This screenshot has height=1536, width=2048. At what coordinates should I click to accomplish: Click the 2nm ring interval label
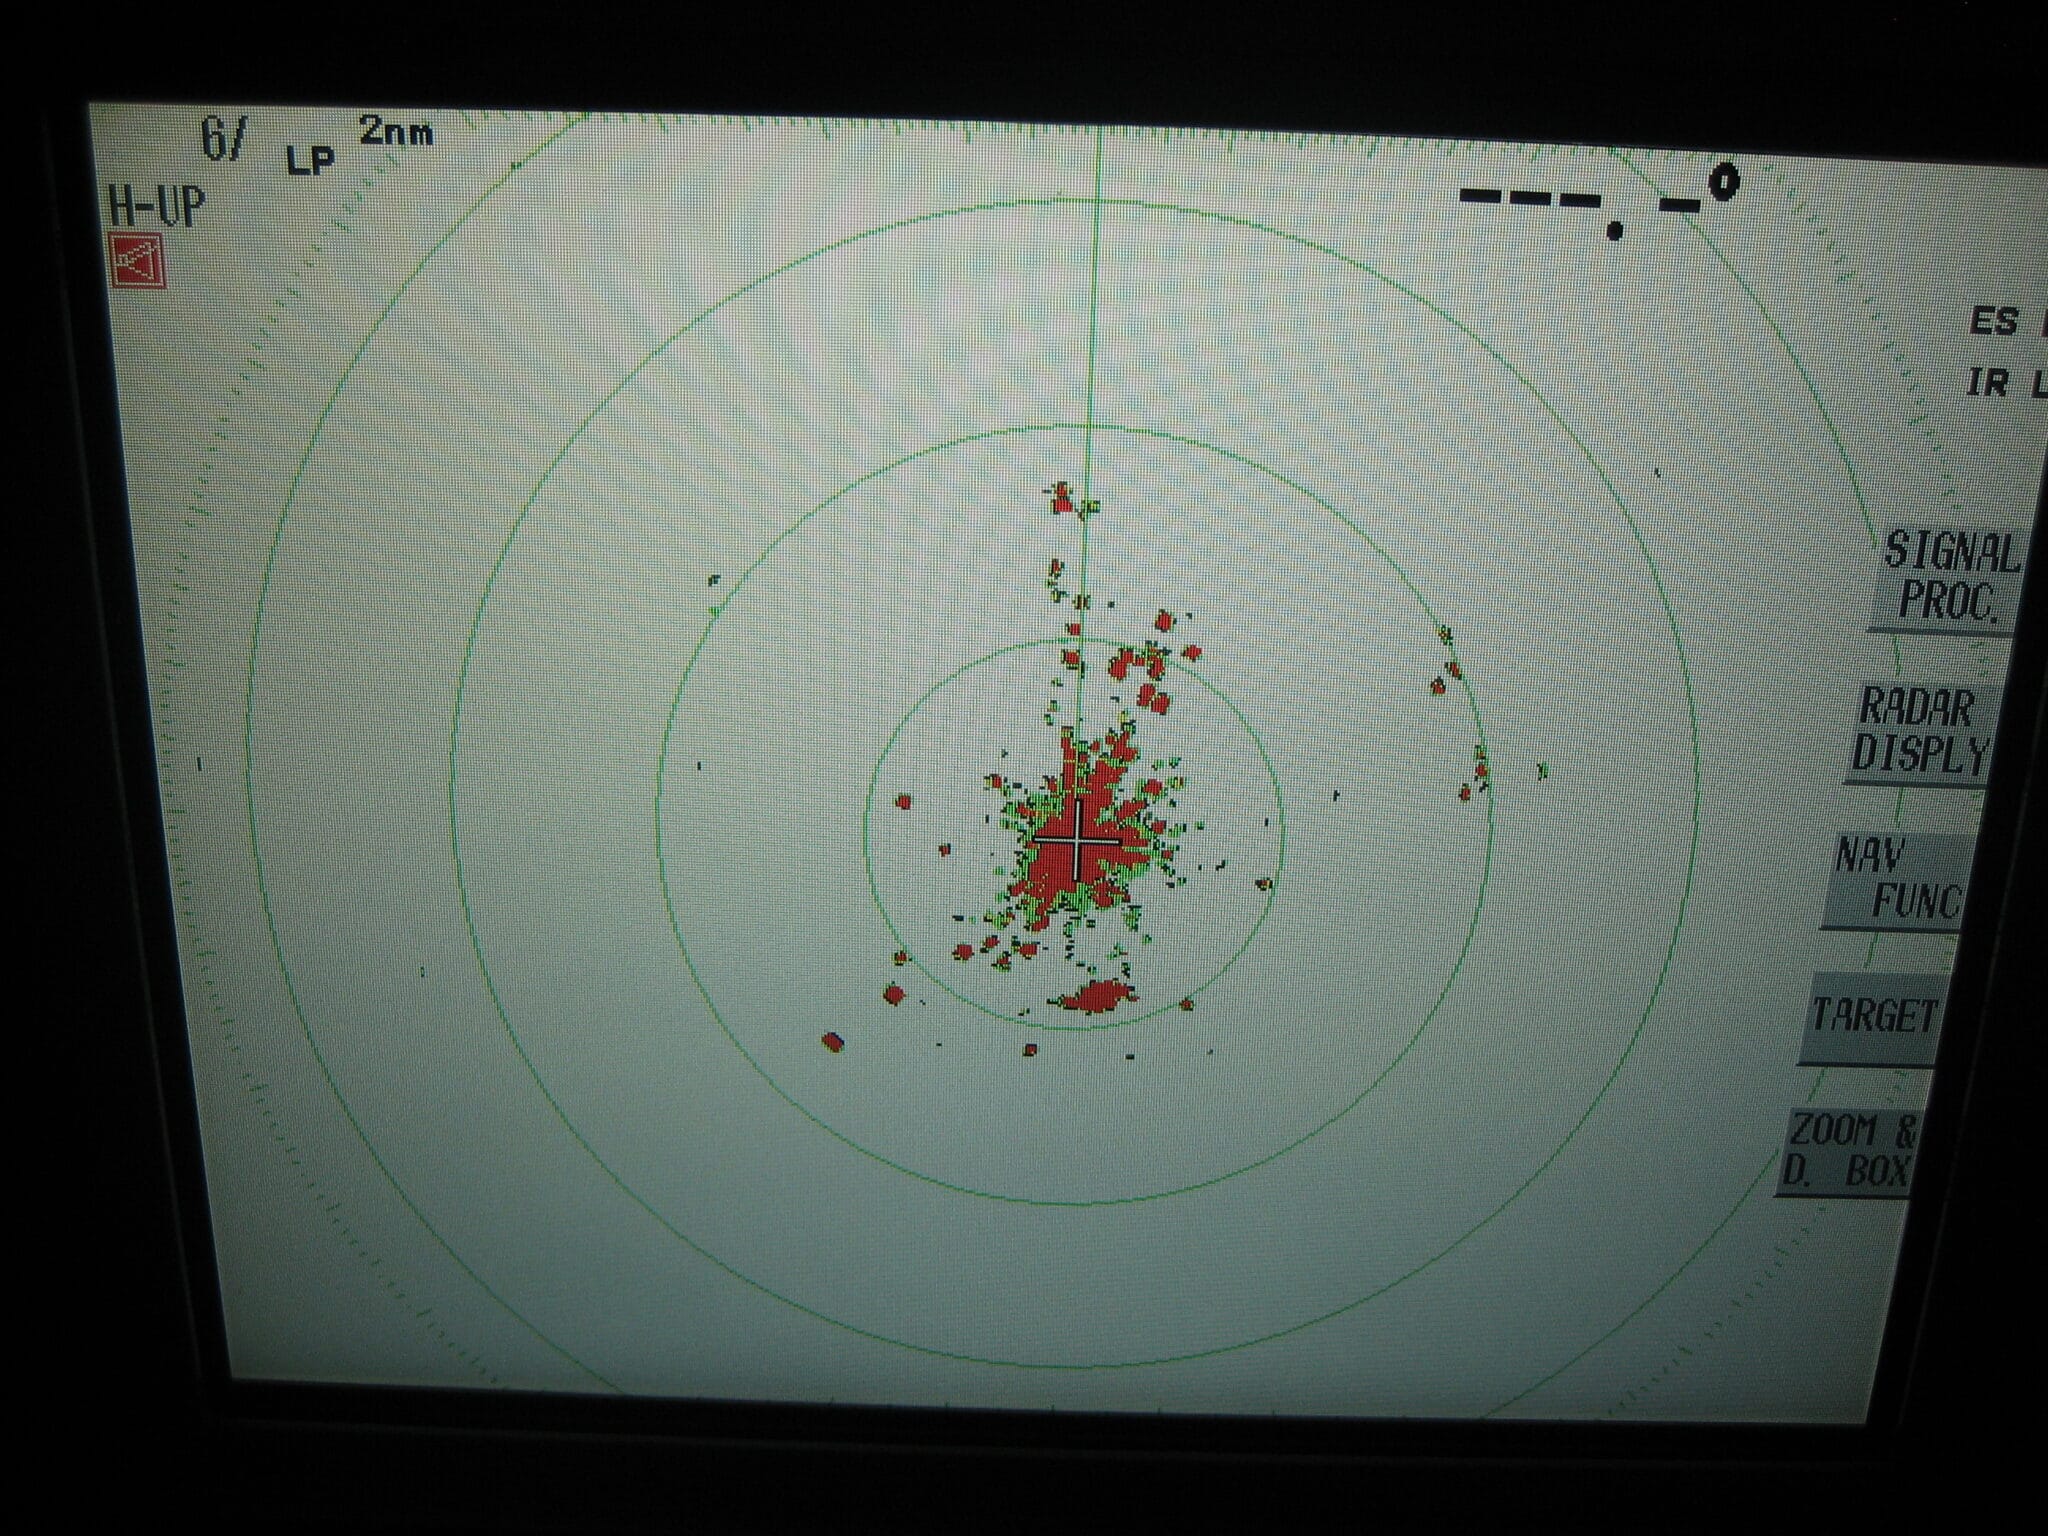(397, 131)
